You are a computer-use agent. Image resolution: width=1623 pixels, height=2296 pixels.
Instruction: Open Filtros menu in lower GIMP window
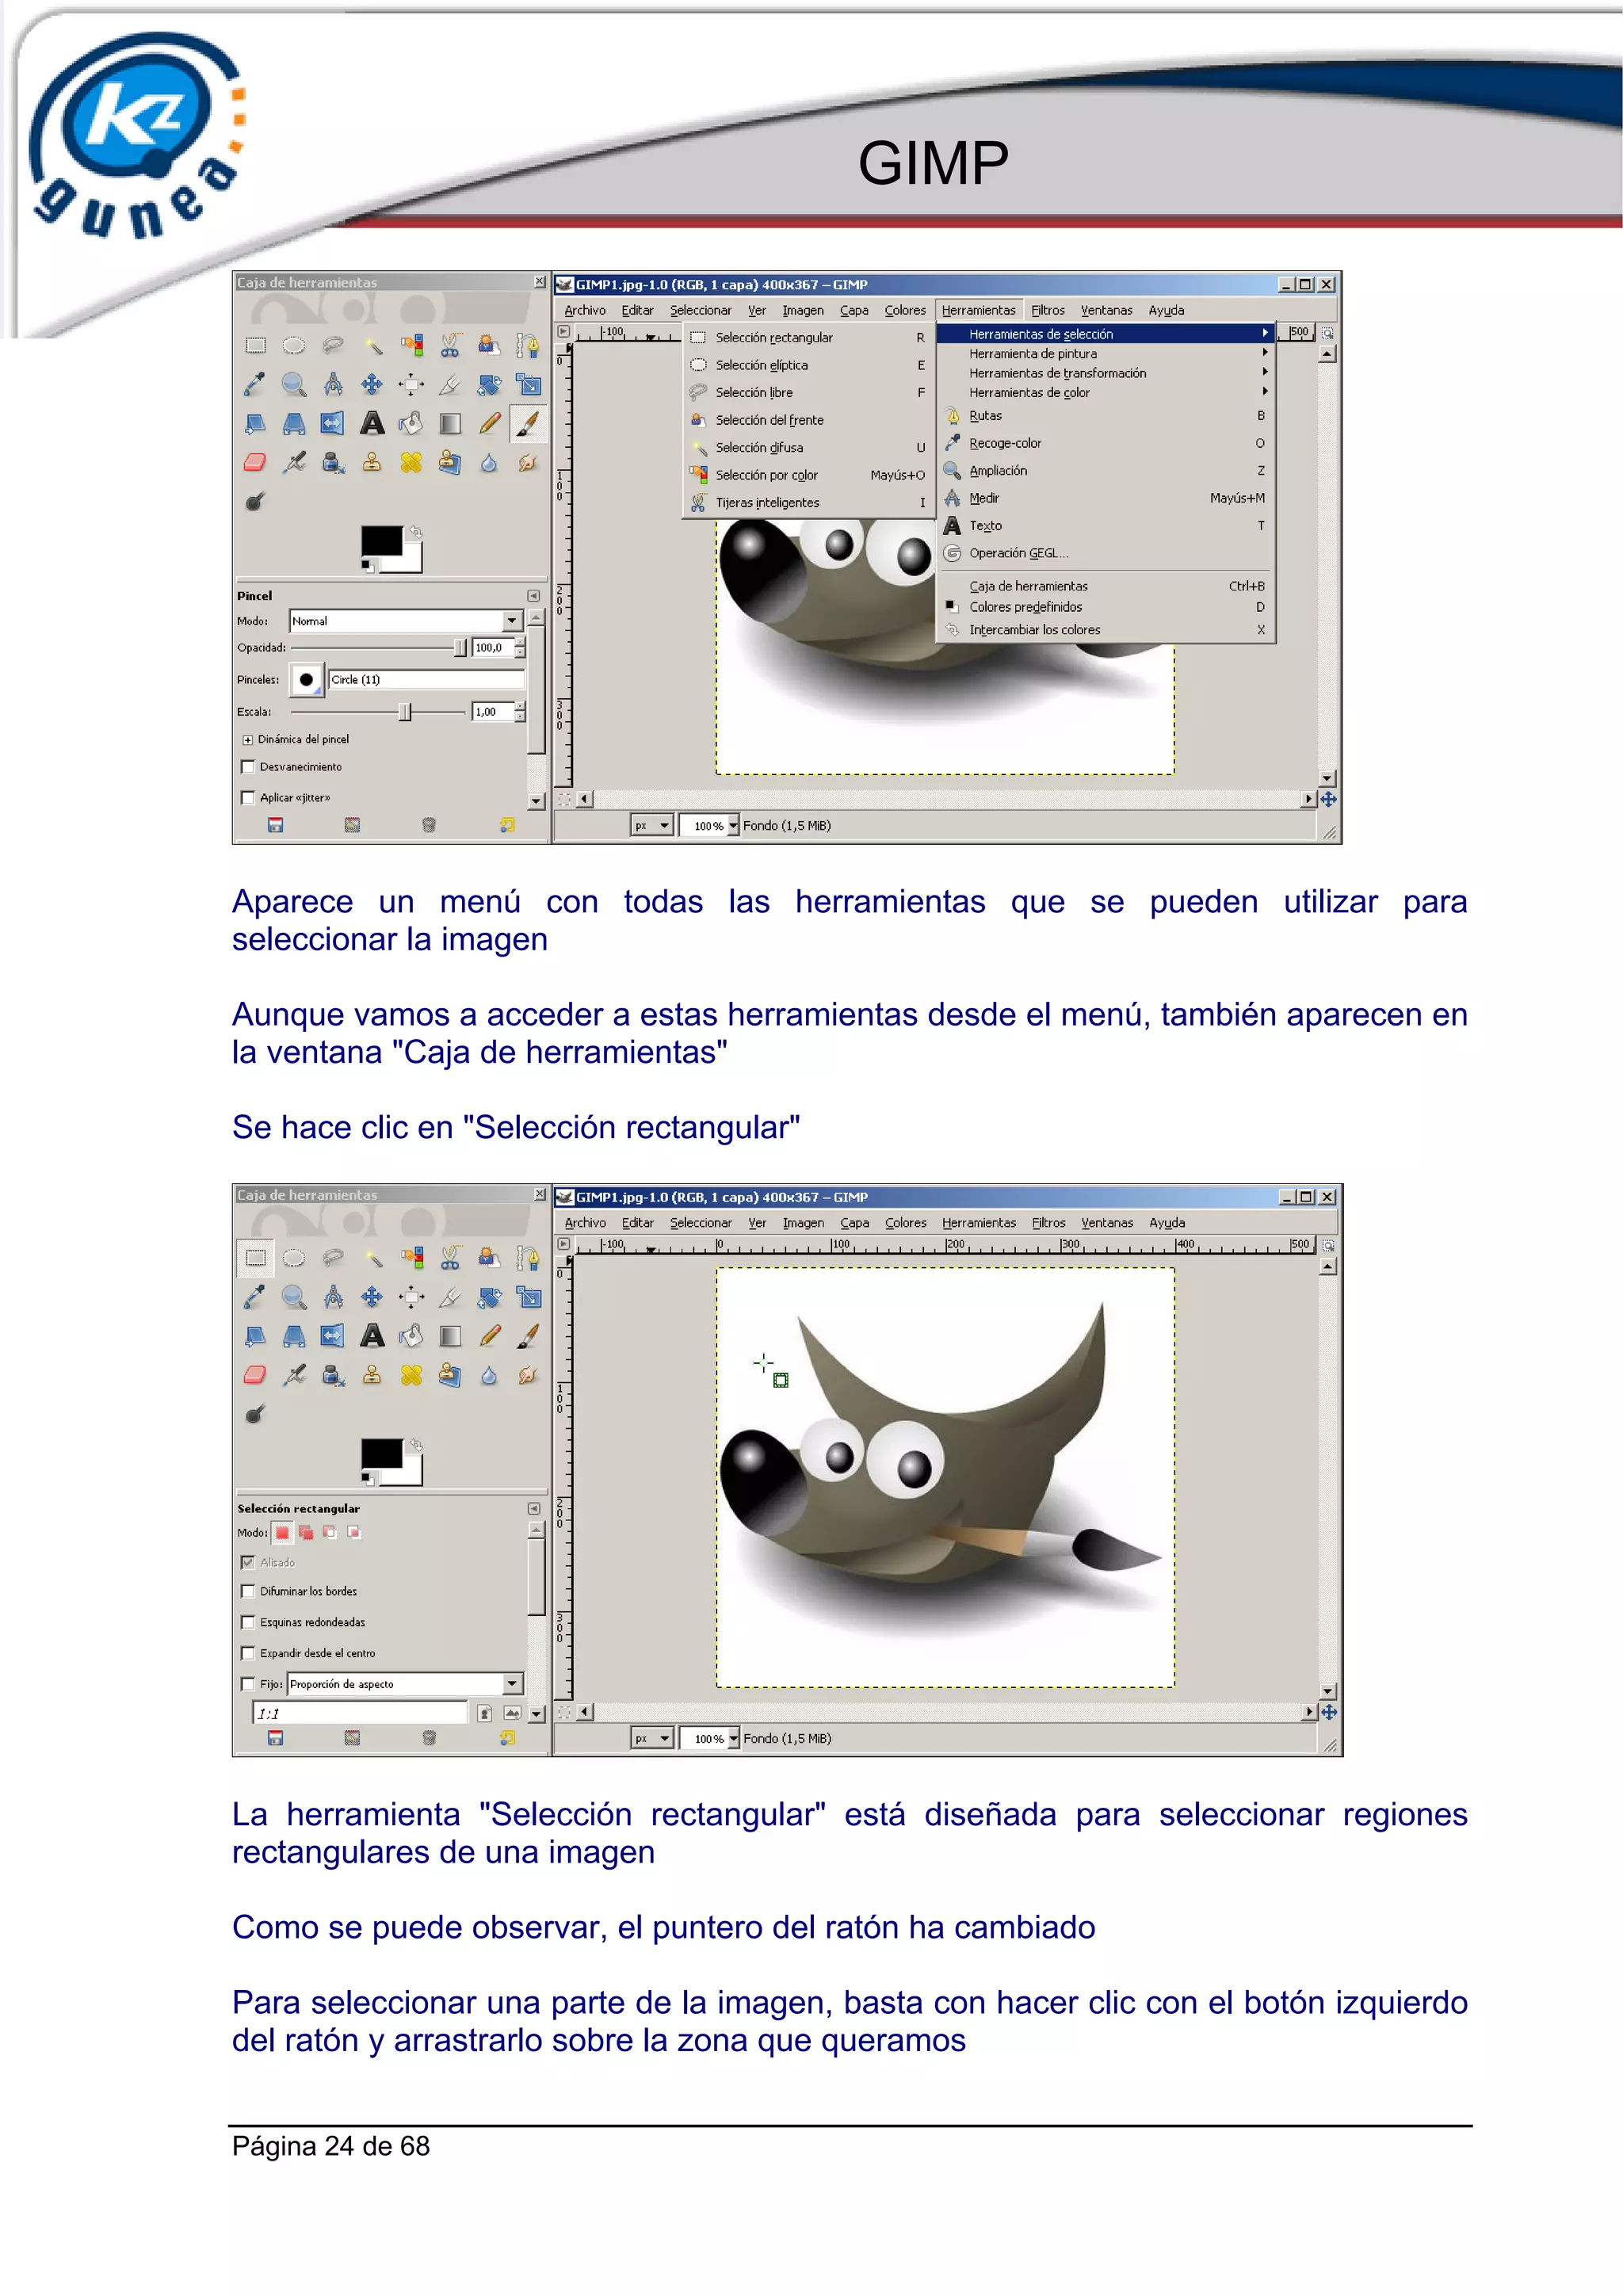[1048, 1223]
